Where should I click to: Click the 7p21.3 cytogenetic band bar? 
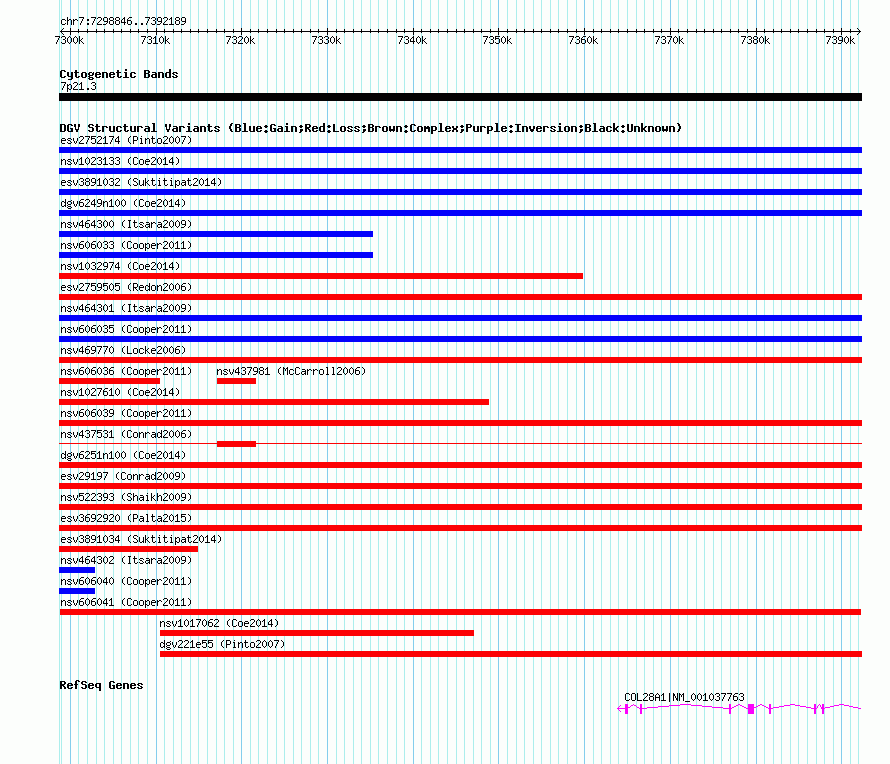click(460, 97)
